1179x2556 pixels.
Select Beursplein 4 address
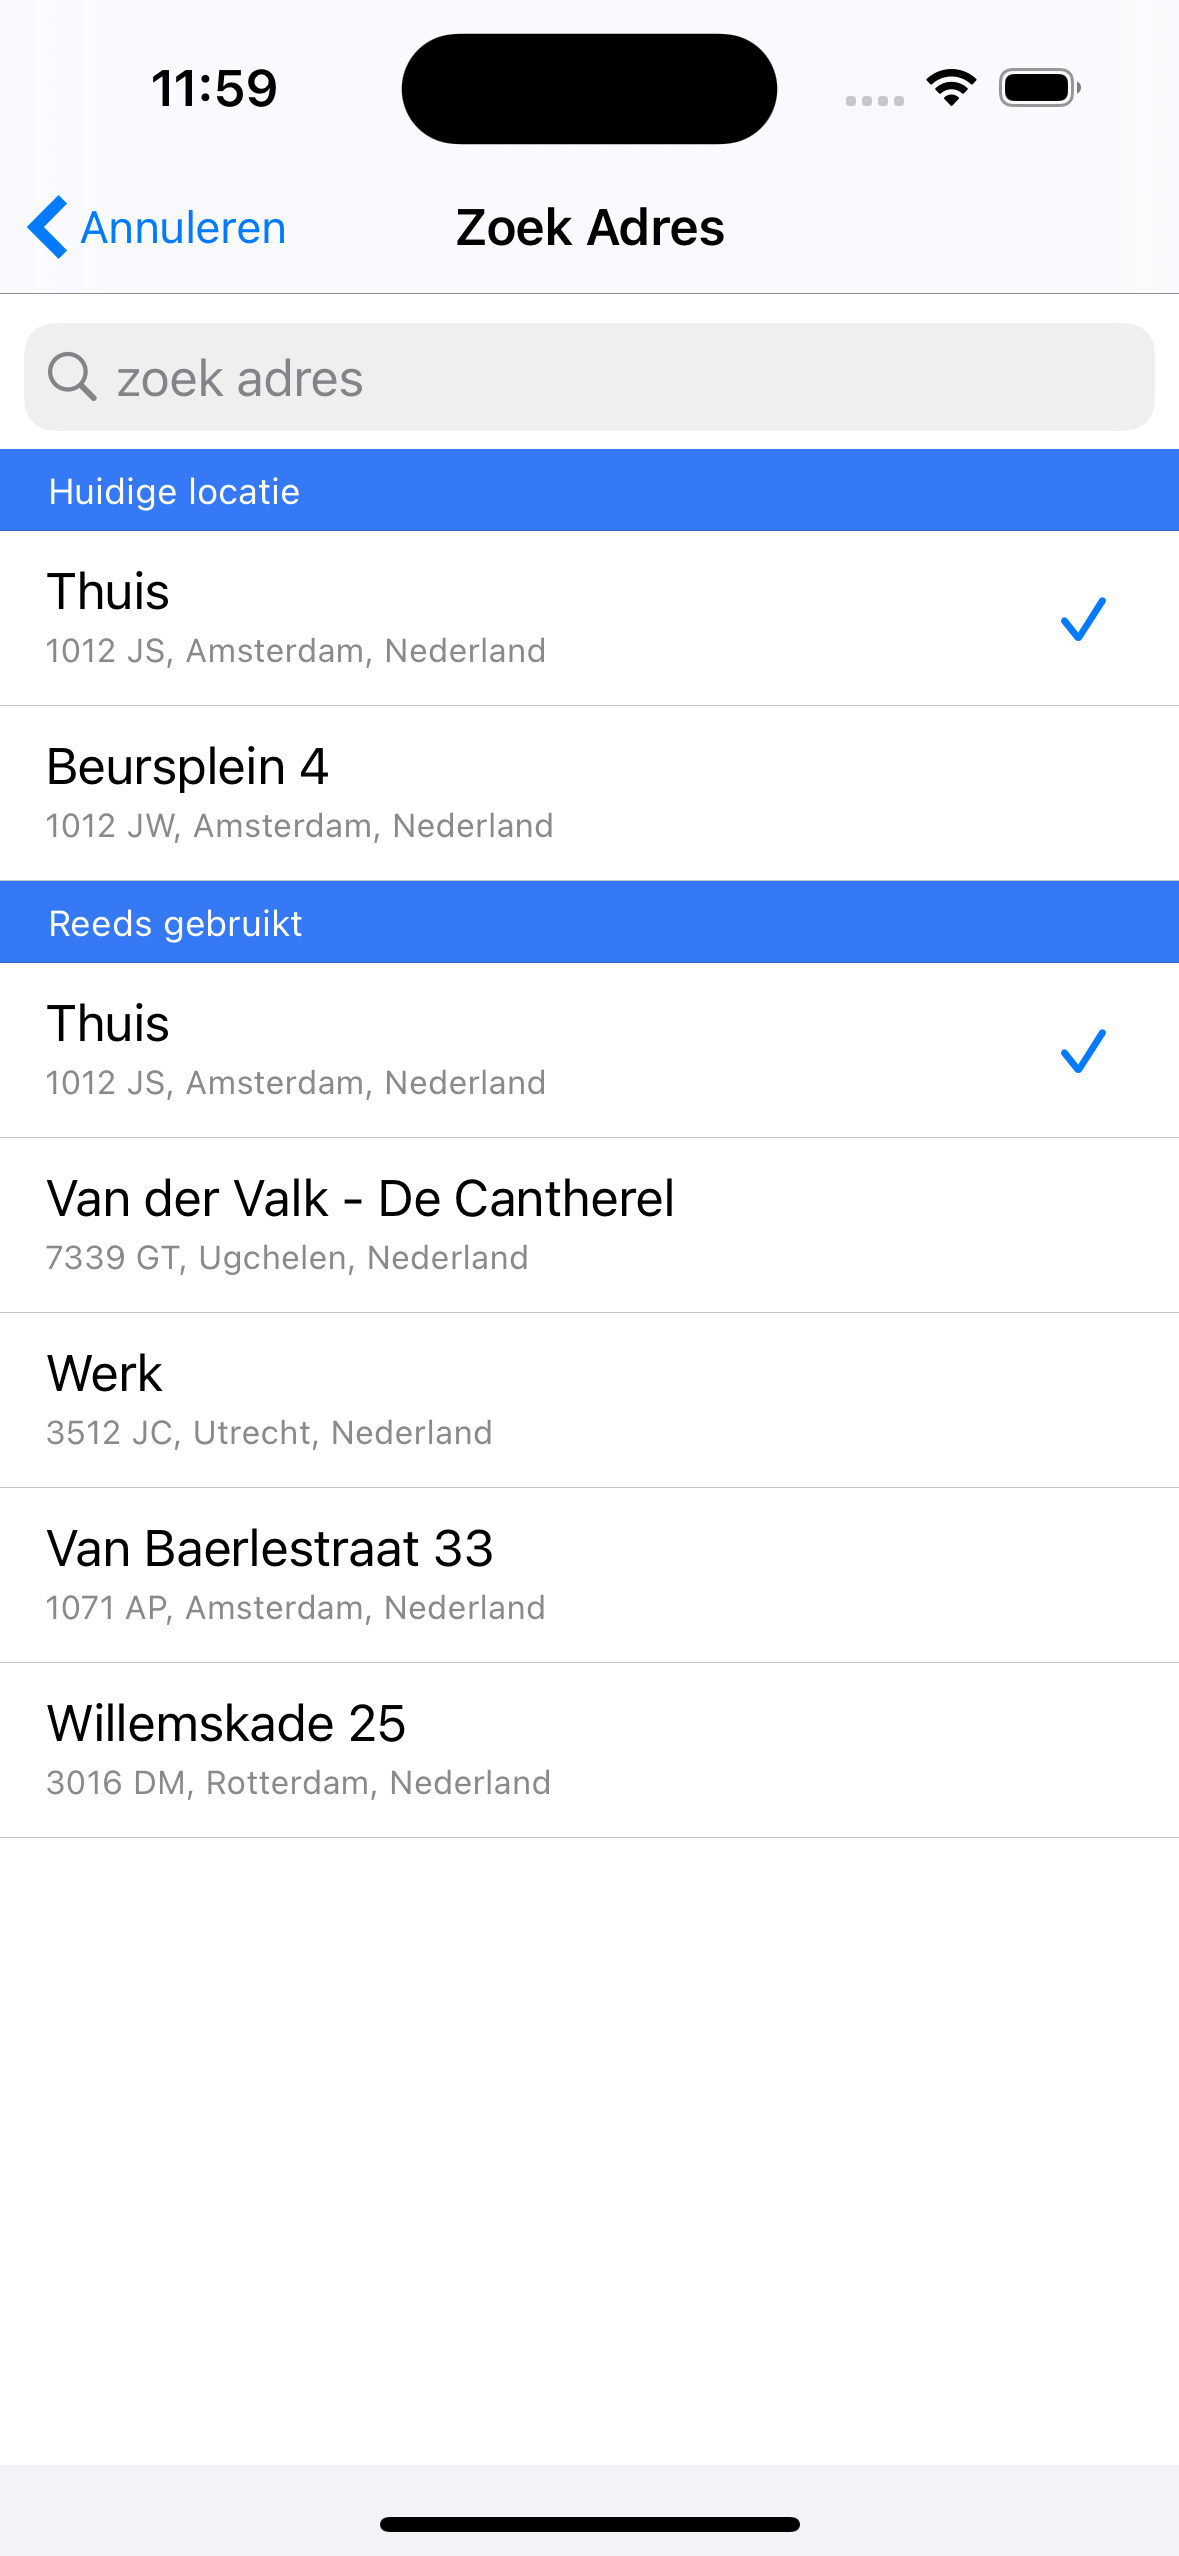pos(500,793)
